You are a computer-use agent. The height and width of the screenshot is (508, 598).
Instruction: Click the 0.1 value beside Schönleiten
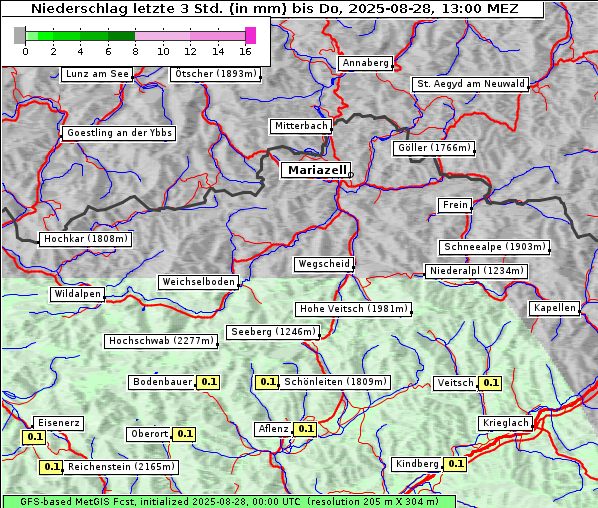click(267, 382)
